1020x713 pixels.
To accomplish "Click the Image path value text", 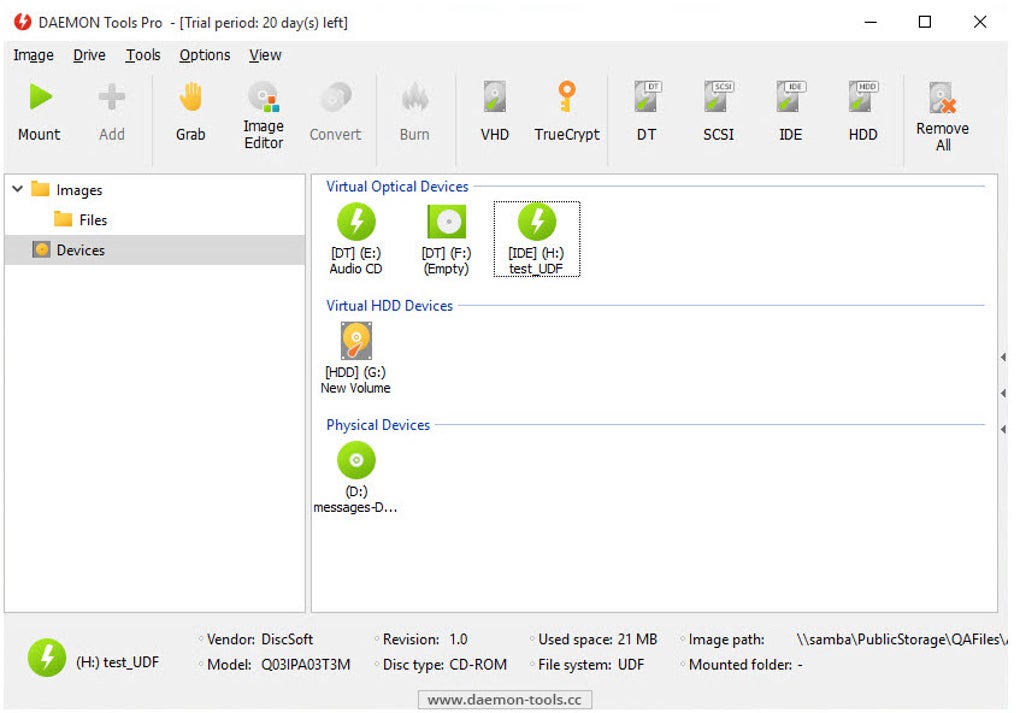I will tap(902, 639).
